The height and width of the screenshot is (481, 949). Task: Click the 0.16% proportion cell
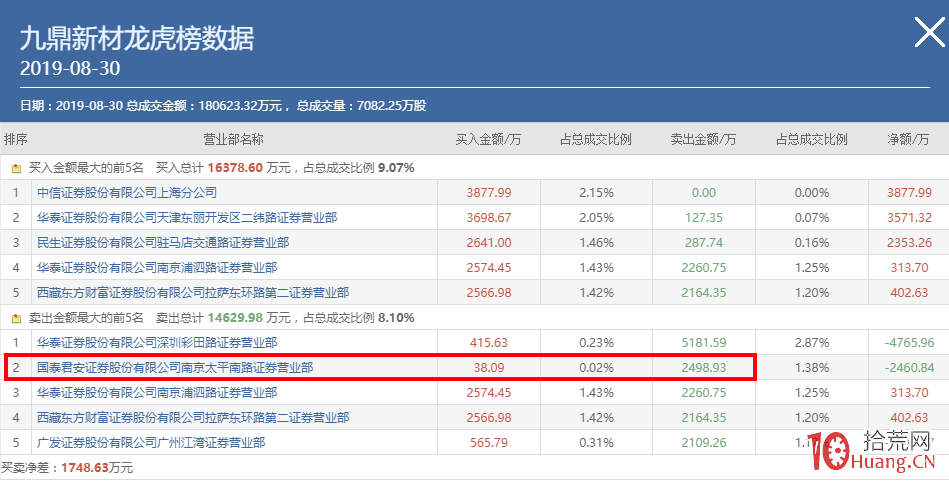[x=812, y=243]
